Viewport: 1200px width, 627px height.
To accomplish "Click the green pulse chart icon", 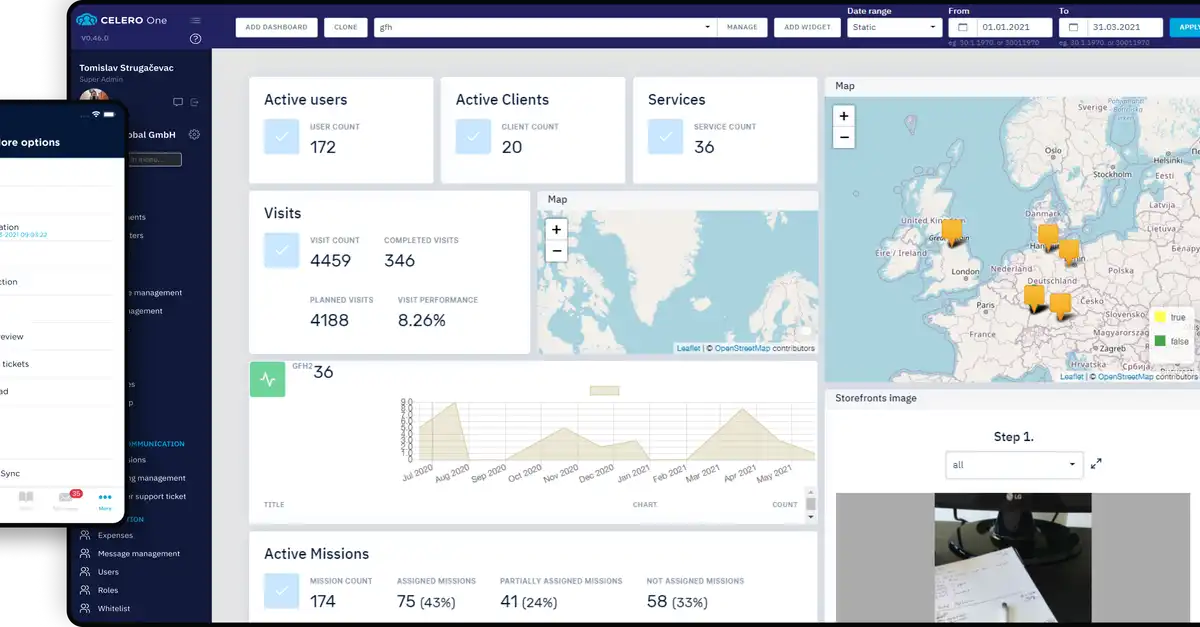I will [x=267, y=379].
